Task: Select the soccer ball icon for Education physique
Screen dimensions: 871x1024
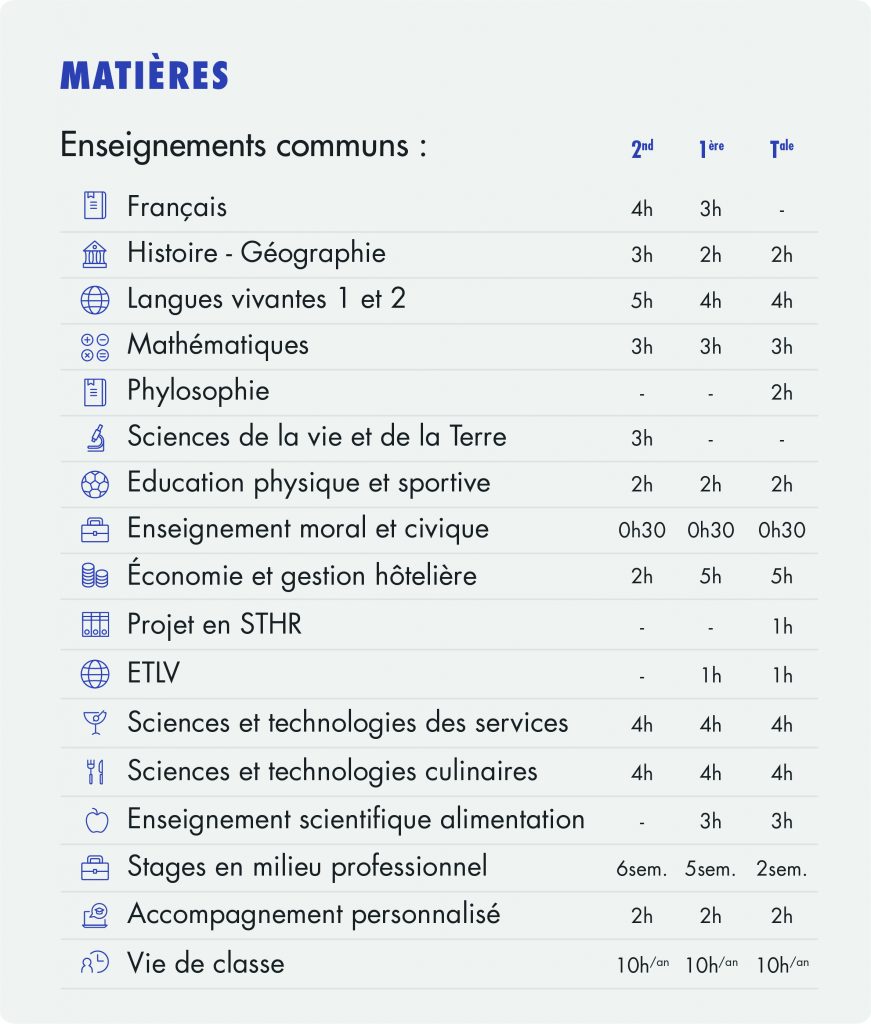Action: coord(94,484)
